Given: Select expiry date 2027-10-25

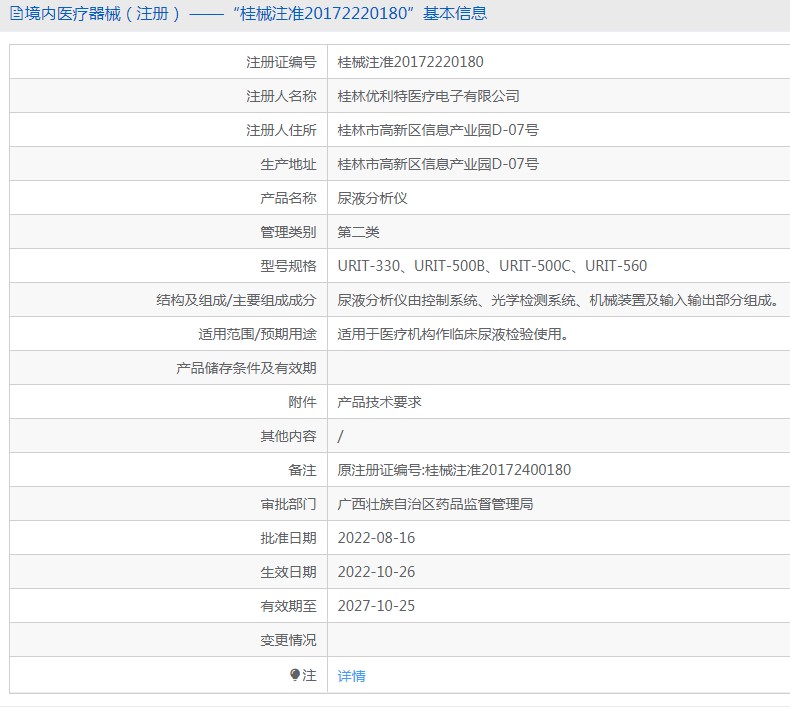Looking at the screenshot, I should (x=376, y=606).
